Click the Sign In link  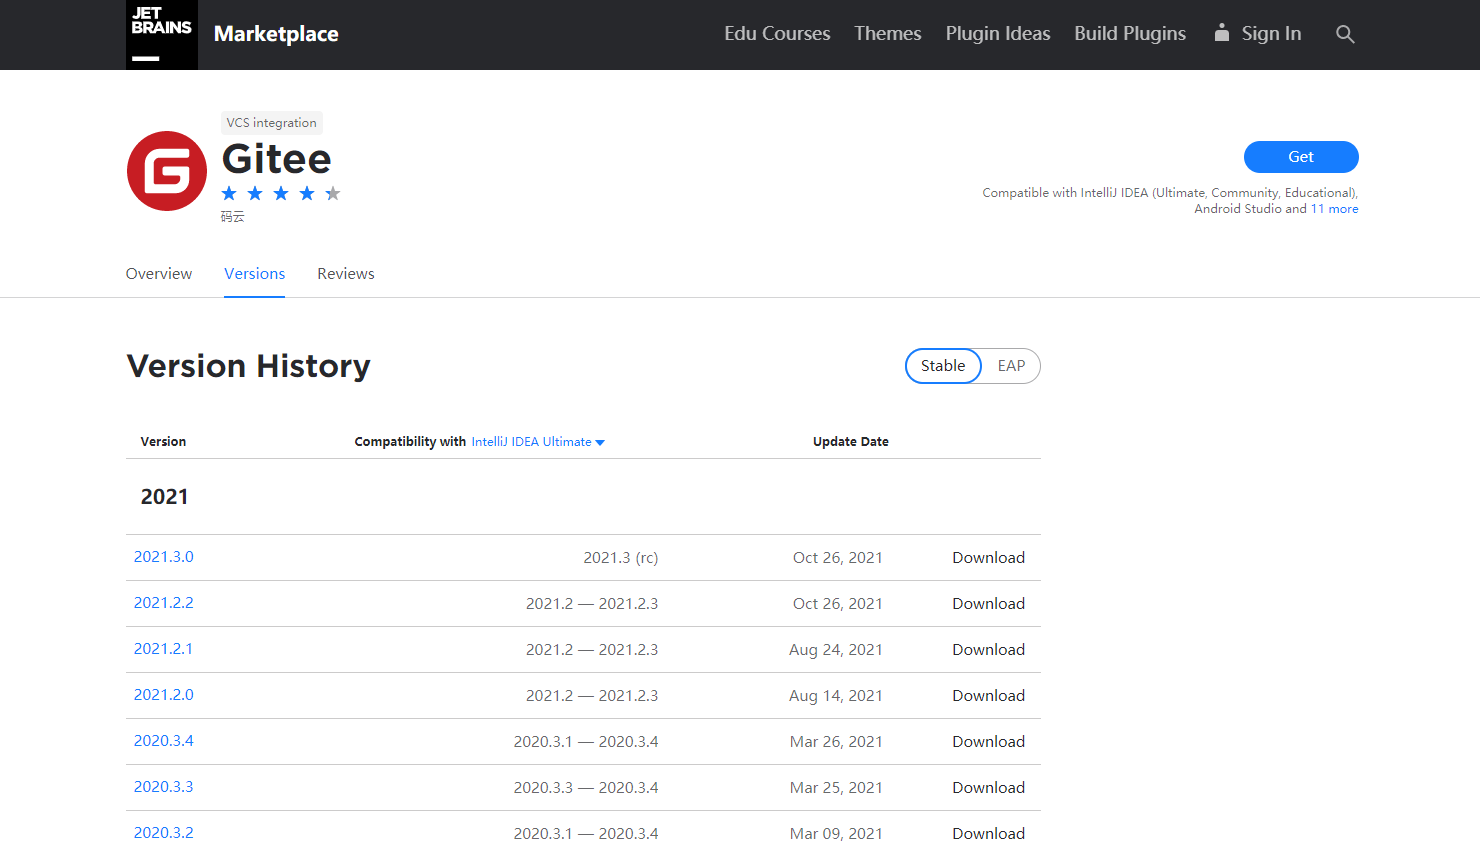tap(1271, 34)
